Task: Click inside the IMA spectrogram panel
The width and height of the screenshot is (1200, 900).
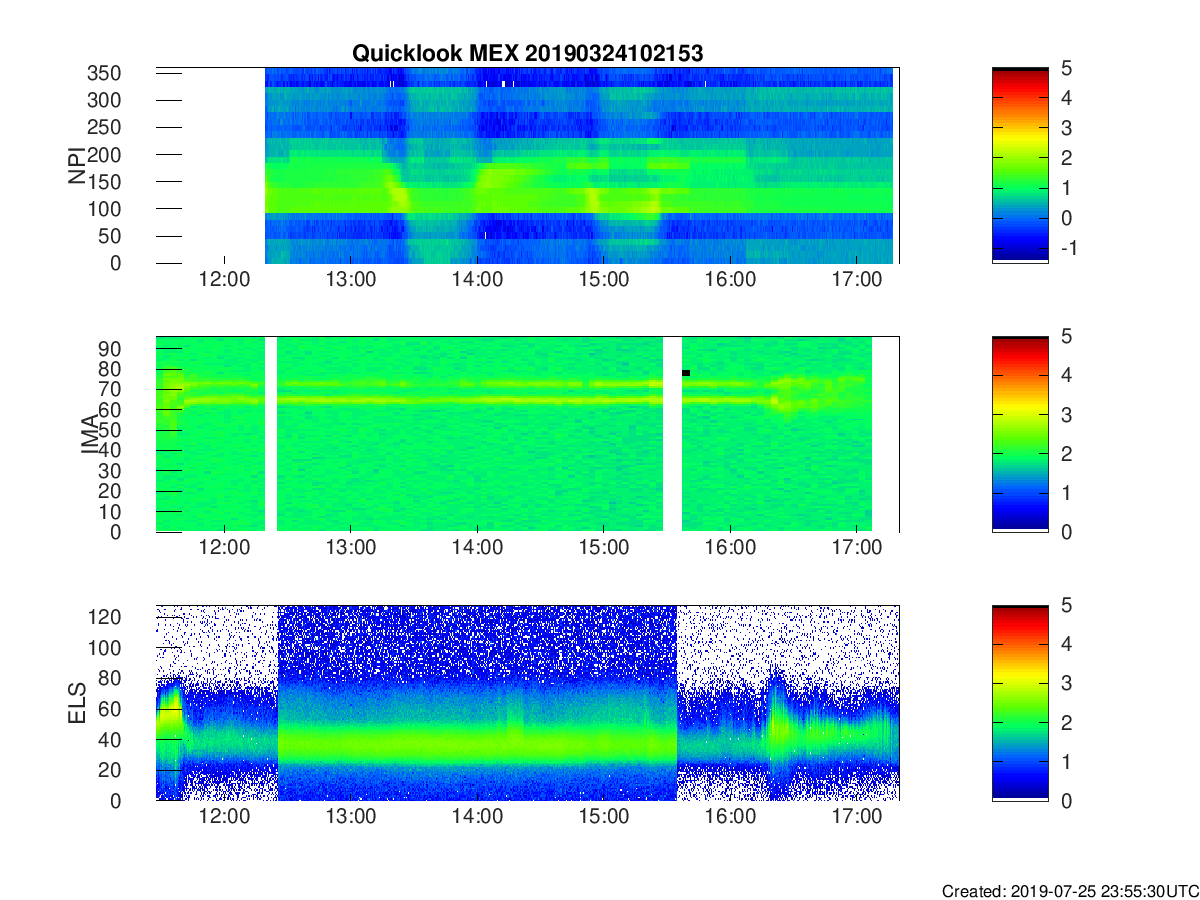Action: 527,434
